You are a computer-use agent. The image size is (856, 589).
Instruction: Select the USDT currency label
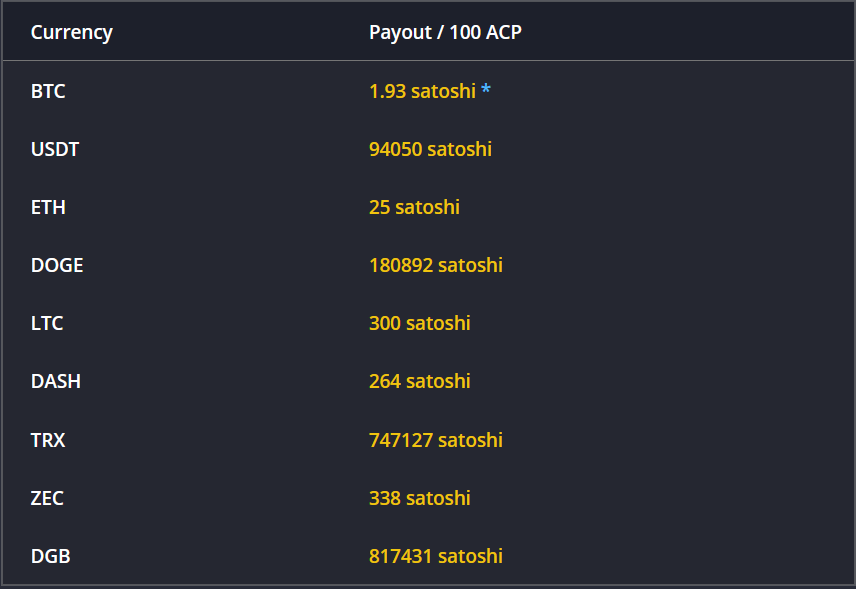[x=55, y=149]
